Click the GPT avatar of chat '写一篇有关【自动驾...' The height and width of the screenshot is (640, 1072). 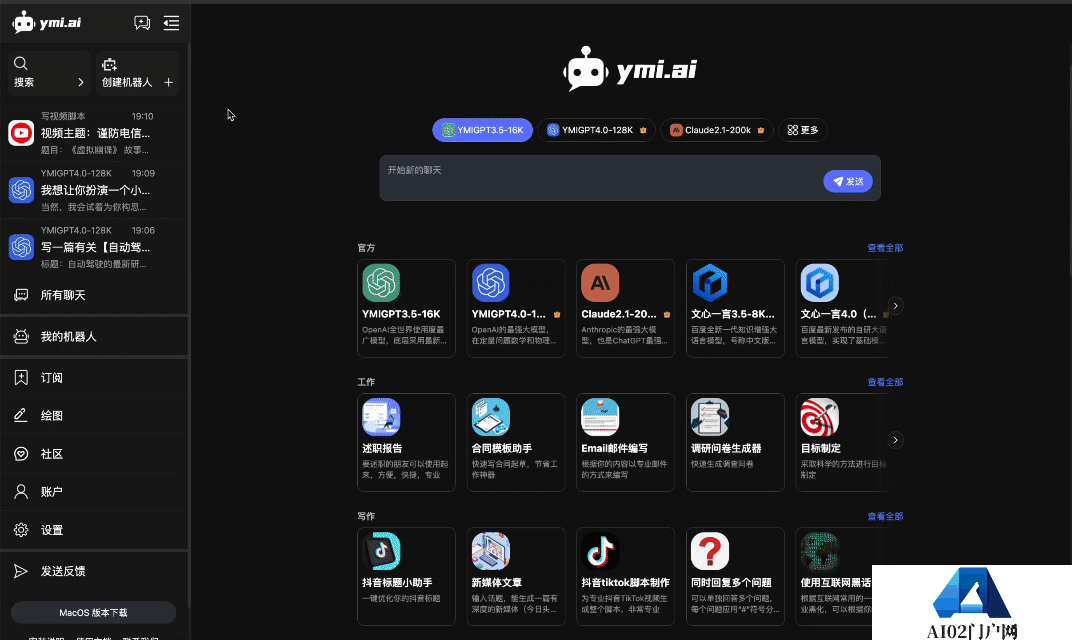pos(21,247)
